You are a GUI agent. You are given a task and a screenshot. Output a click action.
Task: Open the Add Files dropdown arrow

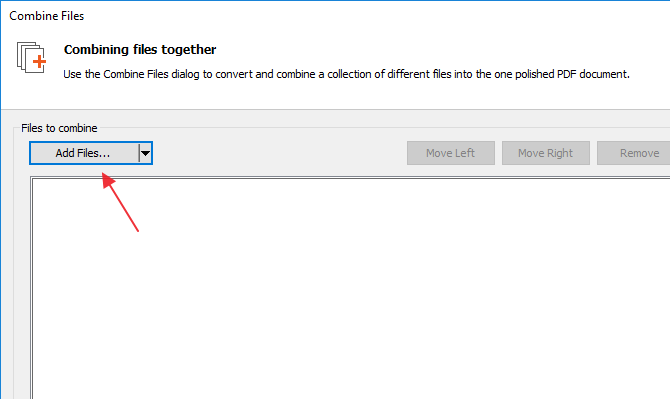[146, 153]
